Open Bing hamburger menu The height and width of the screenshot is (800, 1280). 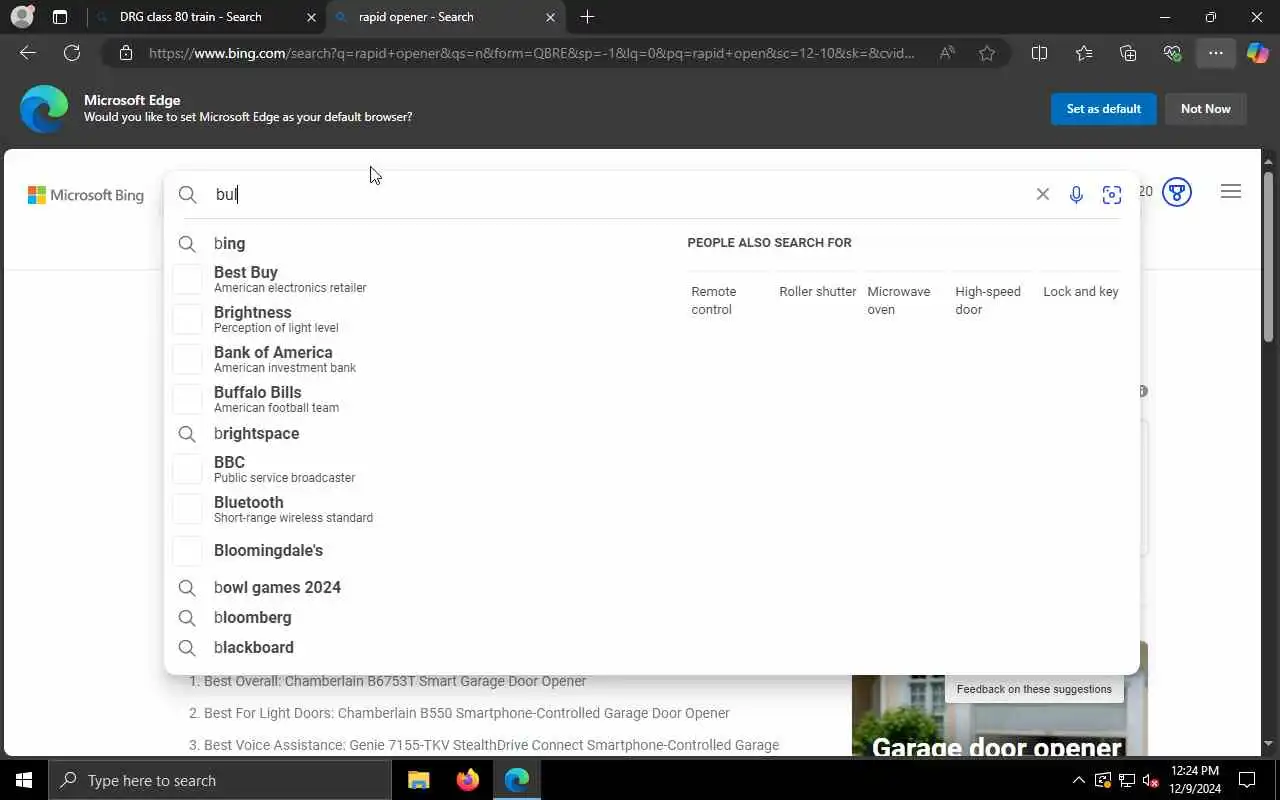[1231, 191]
